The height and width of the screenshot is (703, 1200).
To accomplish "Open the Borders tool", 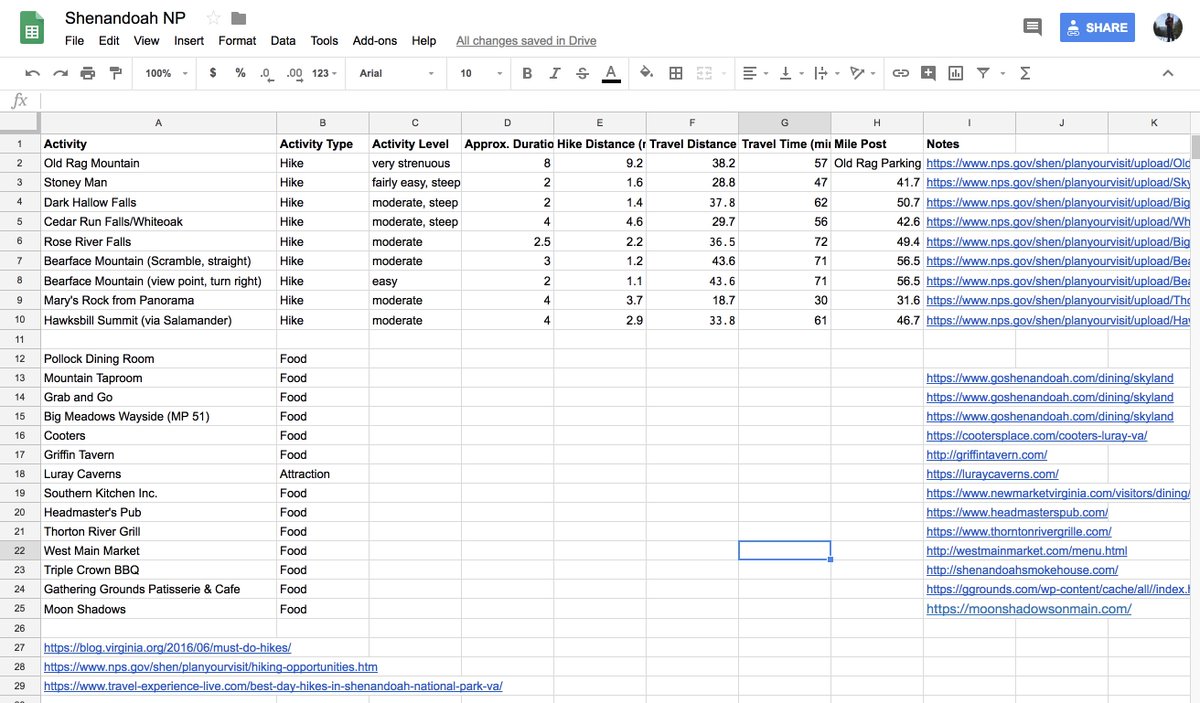I will point(676,73).
